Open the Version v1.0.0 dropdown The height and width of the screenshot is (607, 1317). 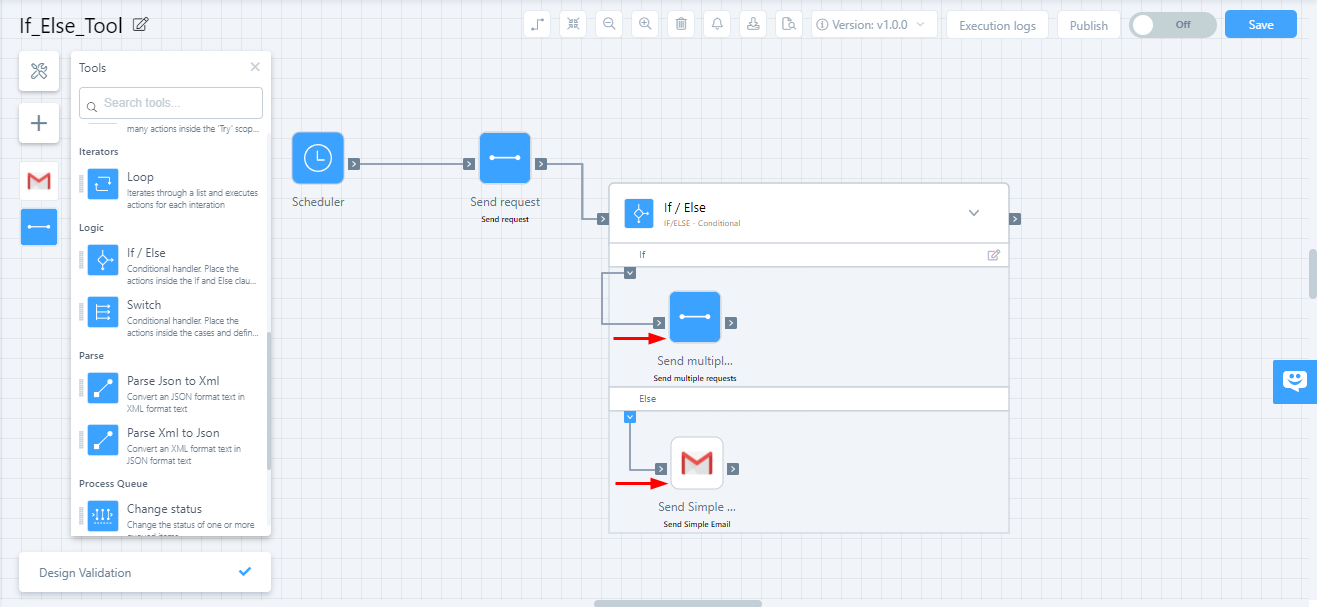pos(874,25)
